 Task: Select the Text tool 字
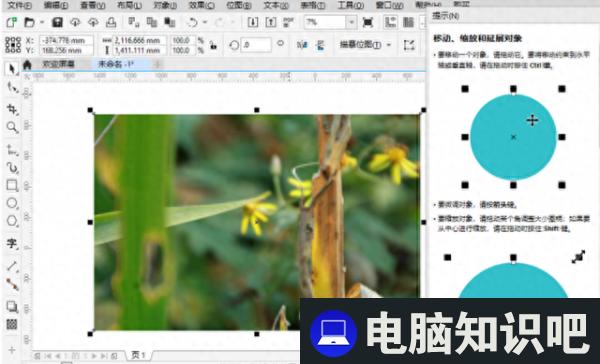(x=12, y=243)
